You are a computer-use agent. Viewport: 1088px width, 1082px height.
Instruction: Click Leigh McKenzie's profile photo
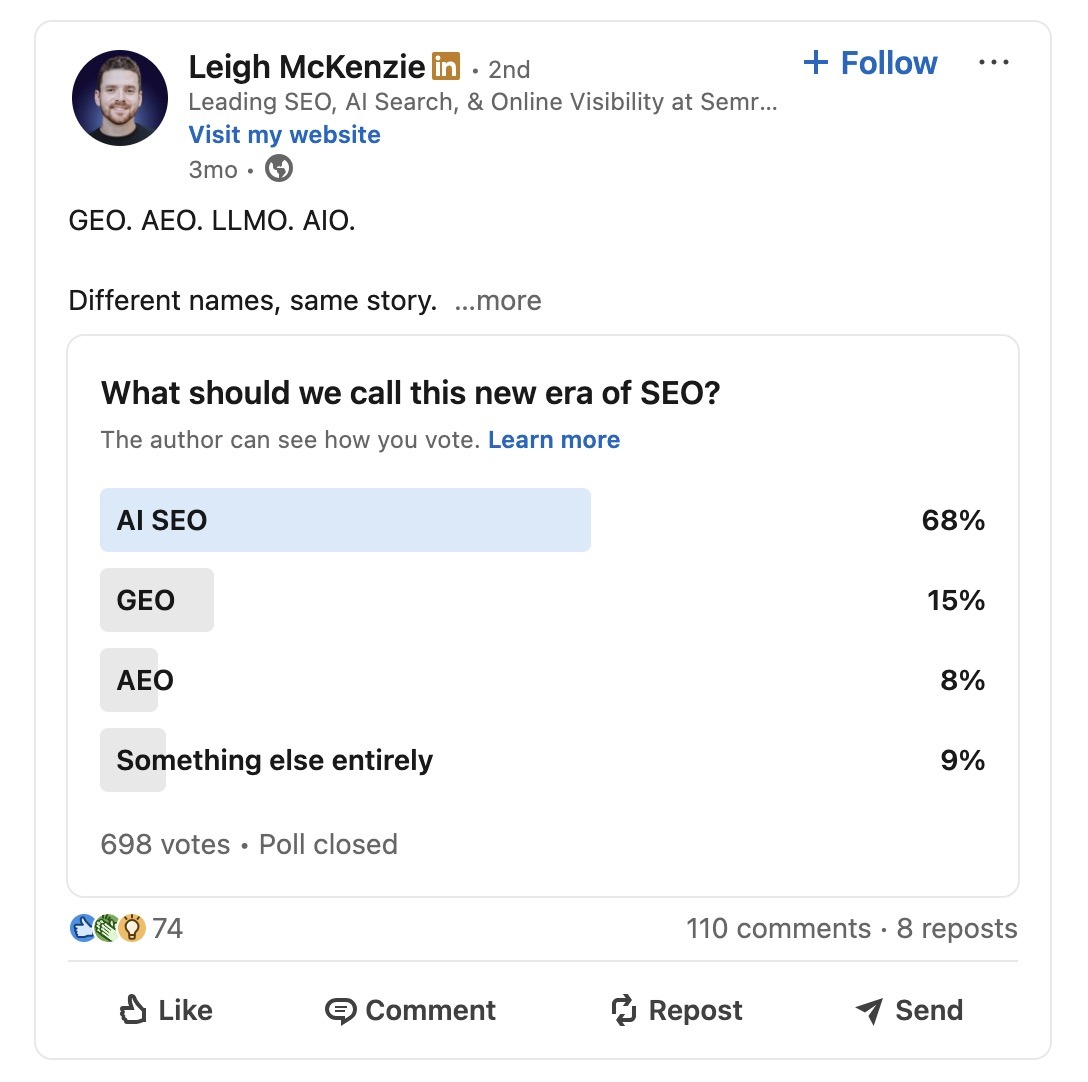coord(120,98)
